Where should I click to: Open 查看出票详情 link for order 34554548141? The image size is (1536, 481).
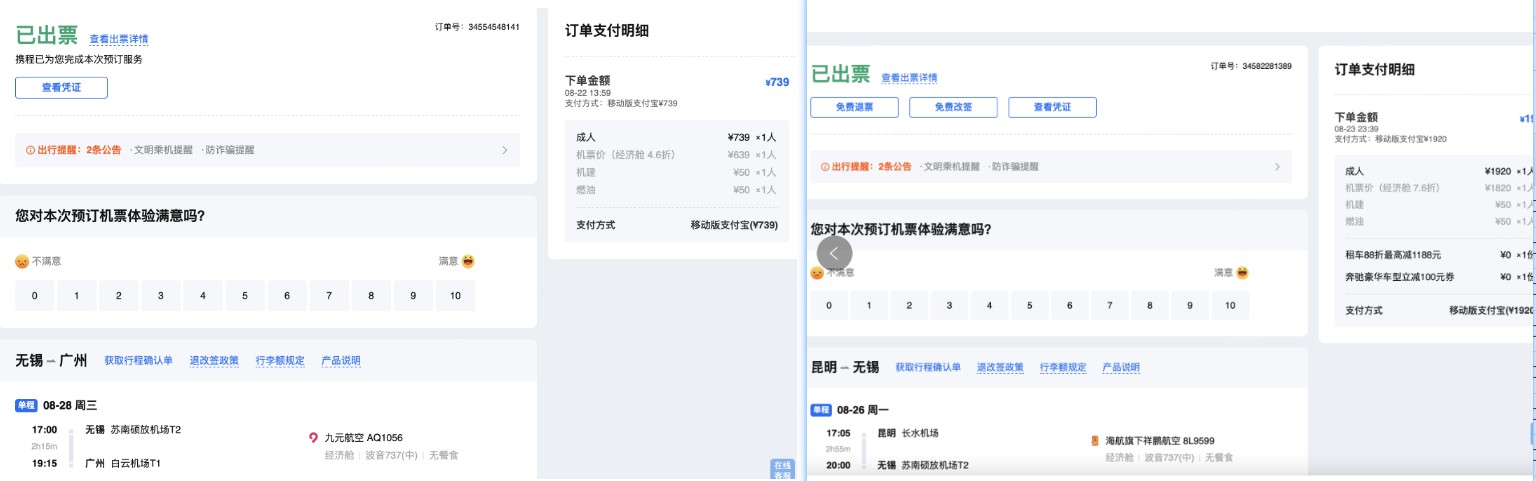119,39
